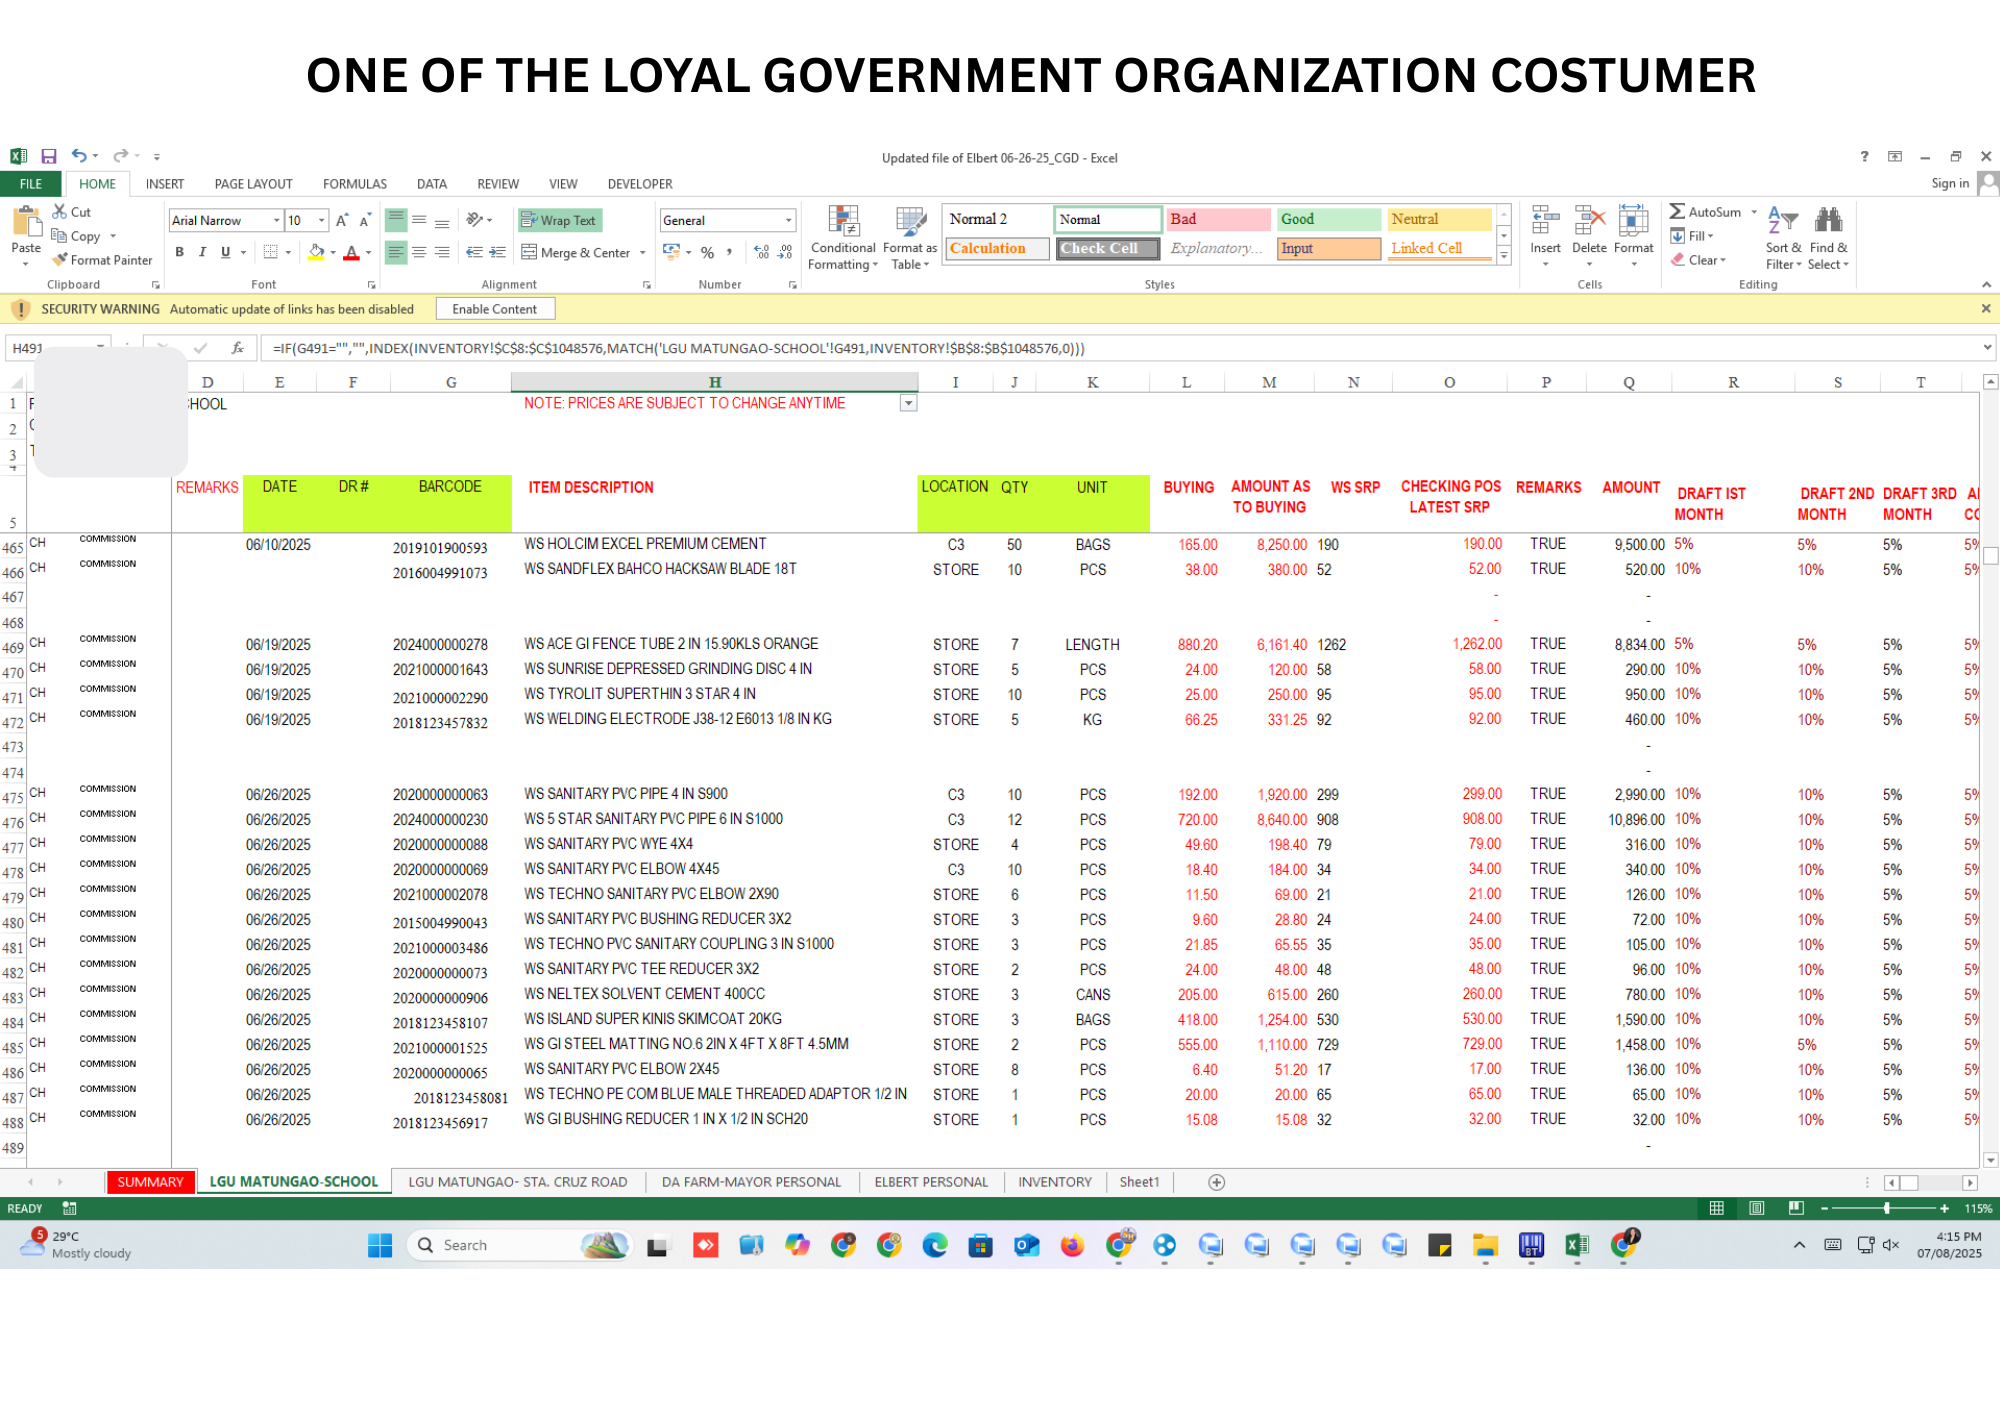Click the AutoSum sigma icon
Viewport: 2000px width, 1414px height.
[1677, 212]
